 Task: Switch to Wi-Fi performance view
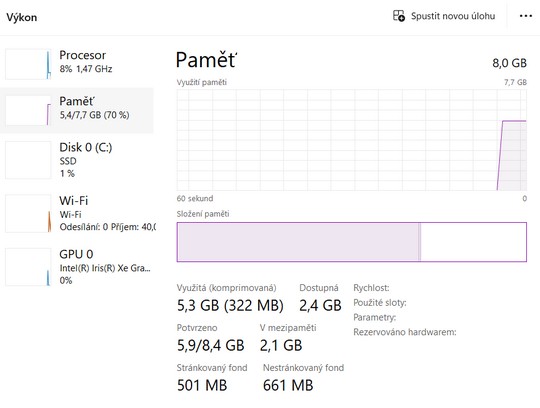tap(77, 213)
